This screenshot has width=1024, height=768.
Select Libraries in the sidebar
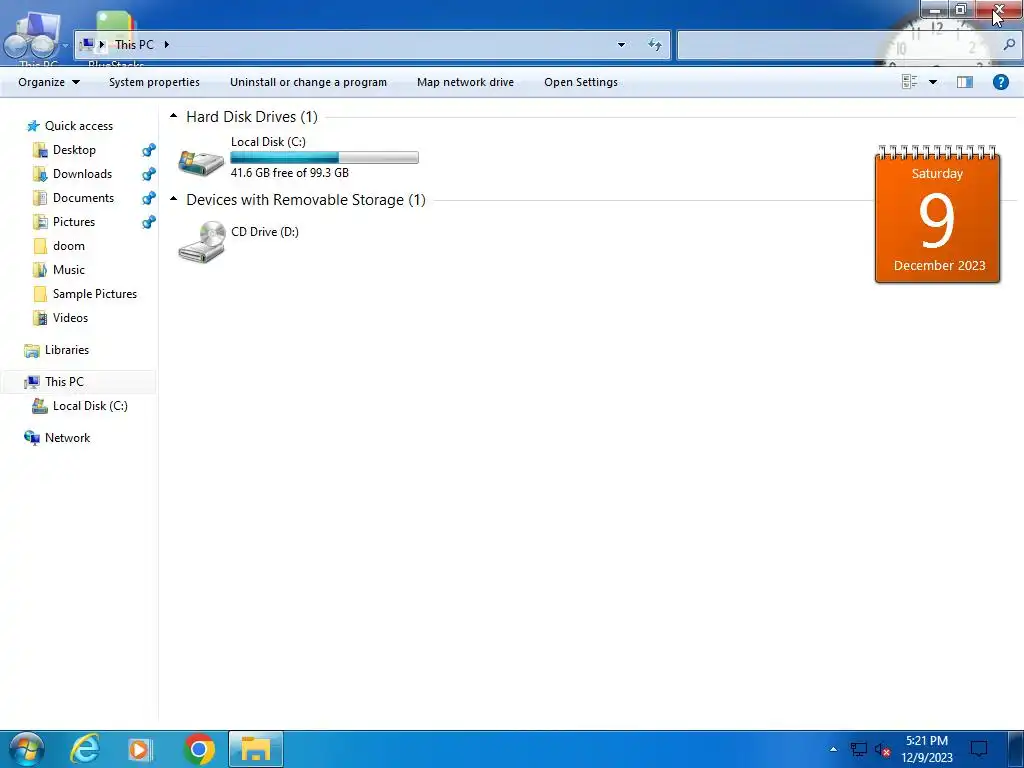pyautogui.click(x=67, y=350)
